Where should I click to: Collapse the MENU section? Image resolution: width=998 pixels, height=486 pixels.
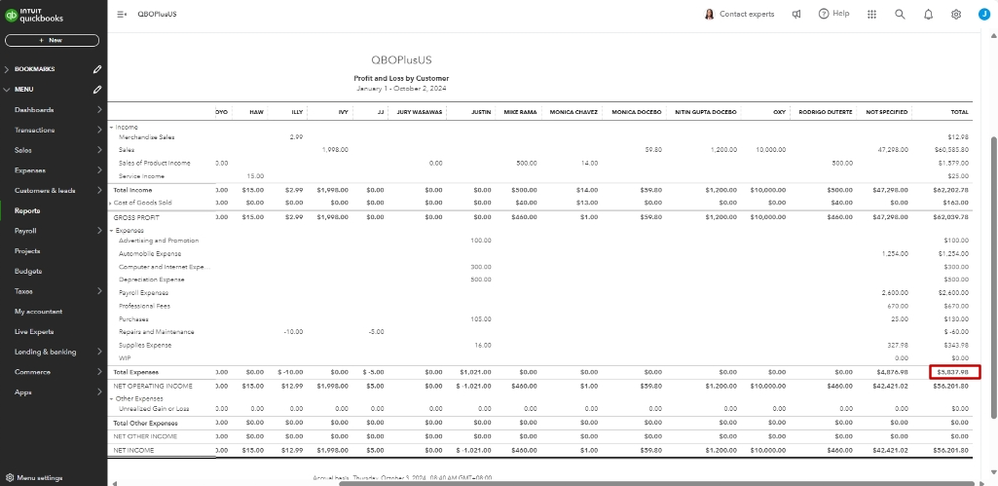click(x=7, y=90)
